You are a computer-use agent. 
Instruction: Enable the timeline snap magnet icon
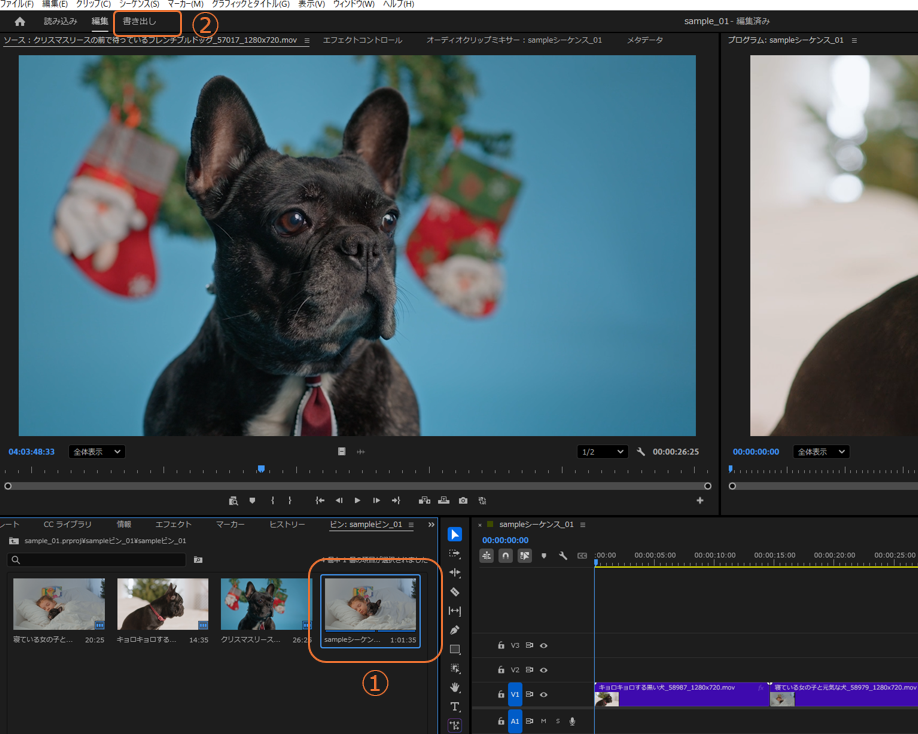[x=505, y=556]
